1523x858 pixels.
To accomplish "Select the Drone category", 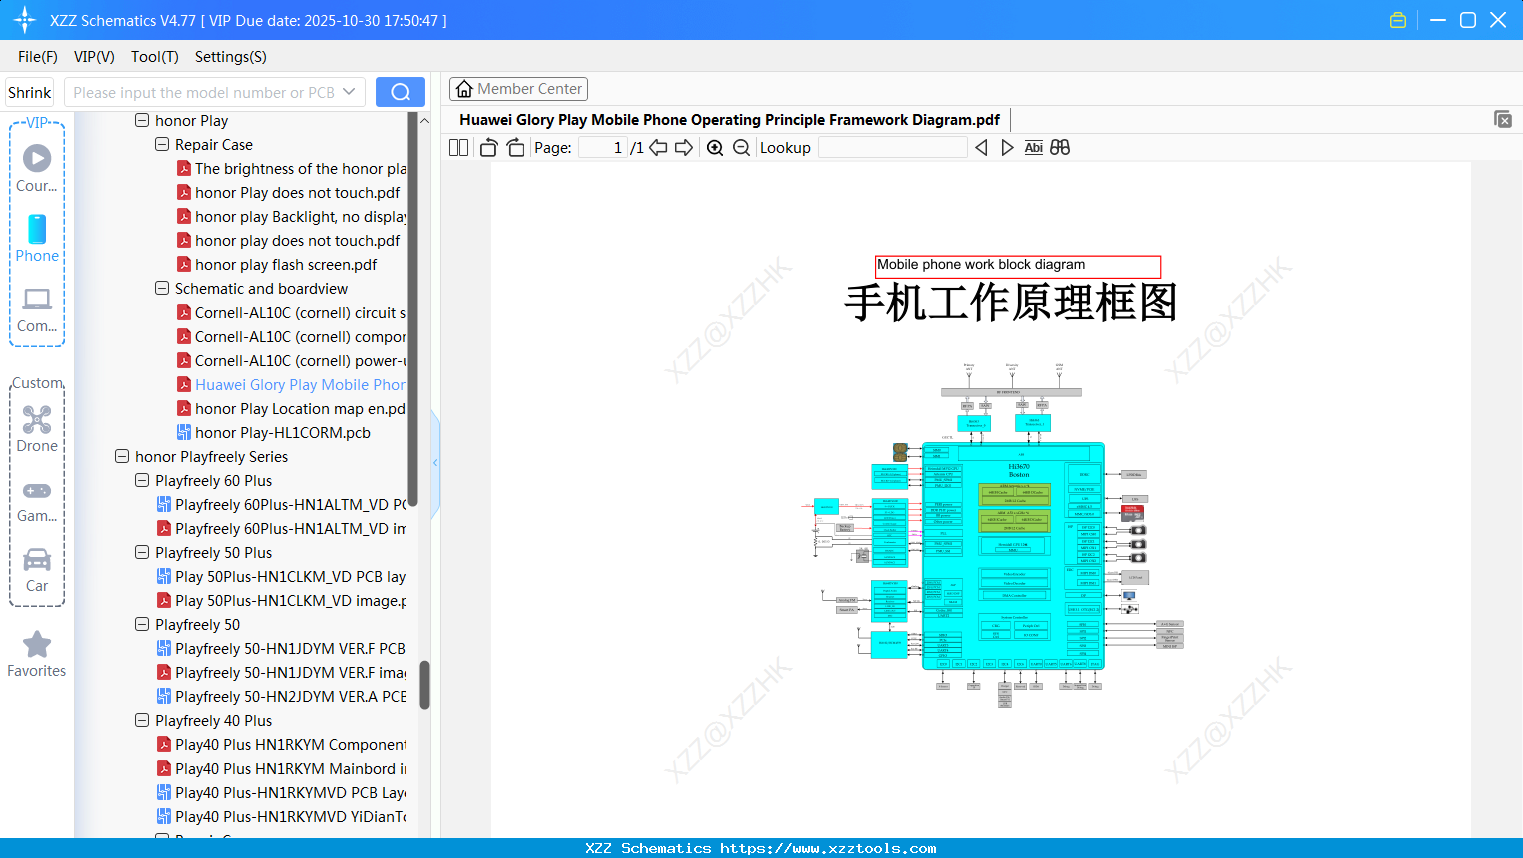I will pyautogui.click(x=37, y=429).
